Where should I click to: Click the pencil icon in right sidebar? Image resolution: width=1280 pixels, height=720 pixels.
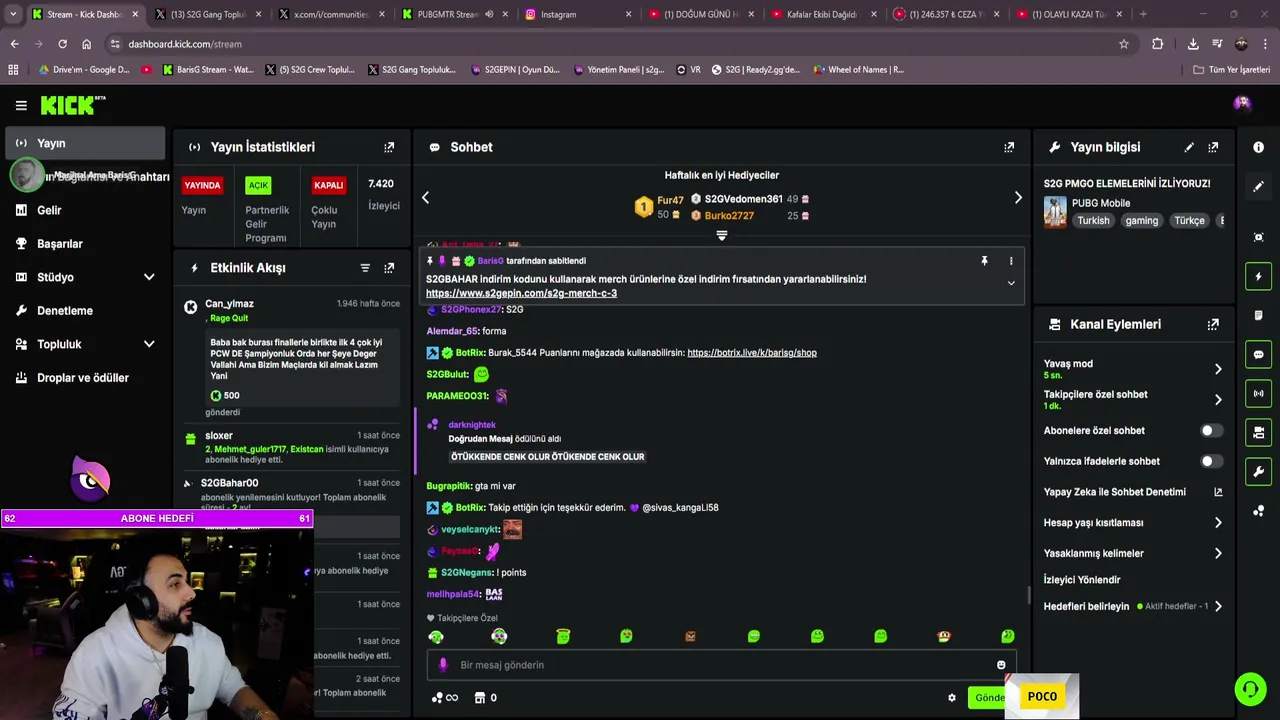click(1258, 187)
